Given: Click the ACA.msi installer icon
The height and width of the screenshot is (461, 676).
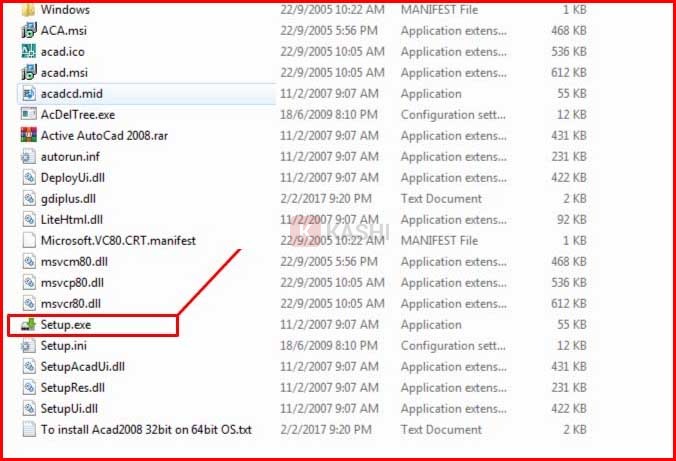Looking at the screenshot, I should point(29,31).
